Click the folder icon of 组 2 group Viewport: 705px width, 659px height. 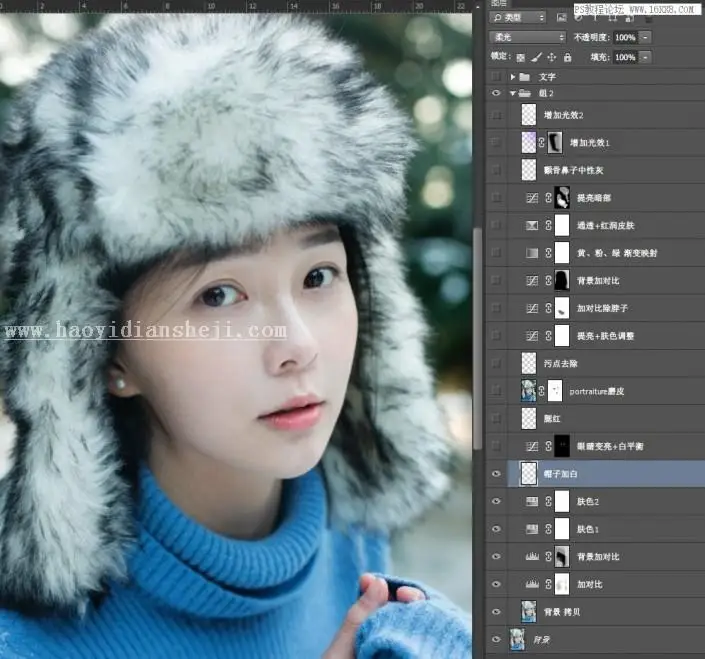pyautogui.click(x=525, y=94)
